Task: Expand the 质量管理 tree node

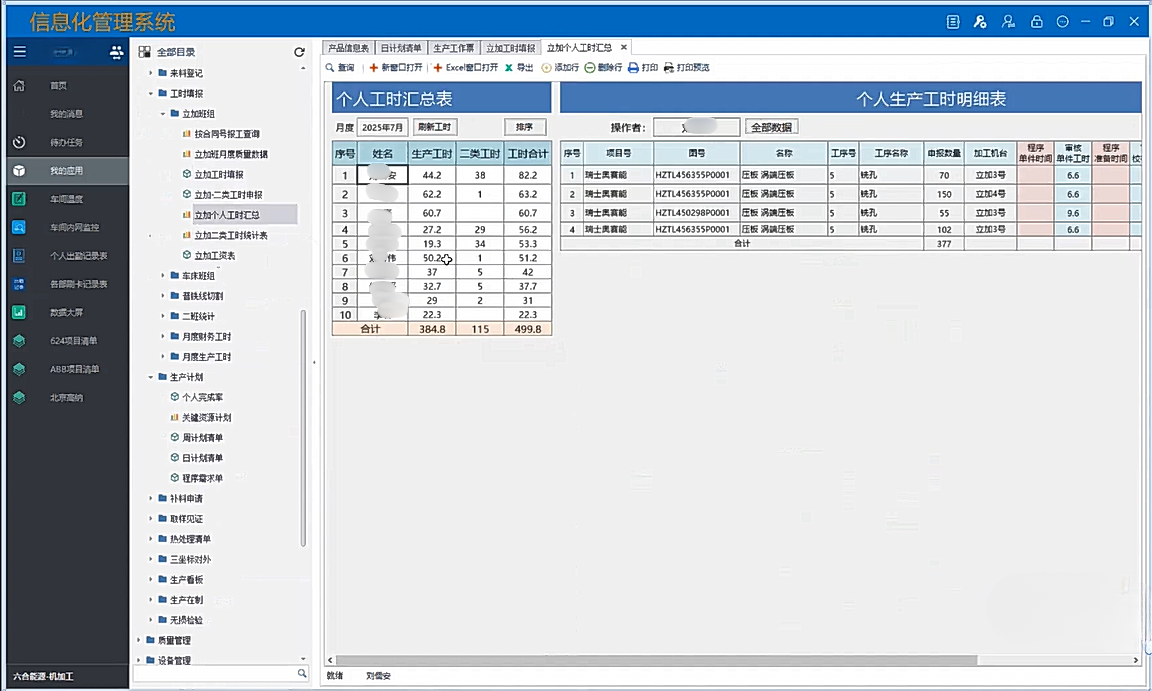Action: [x=139, y=640]
